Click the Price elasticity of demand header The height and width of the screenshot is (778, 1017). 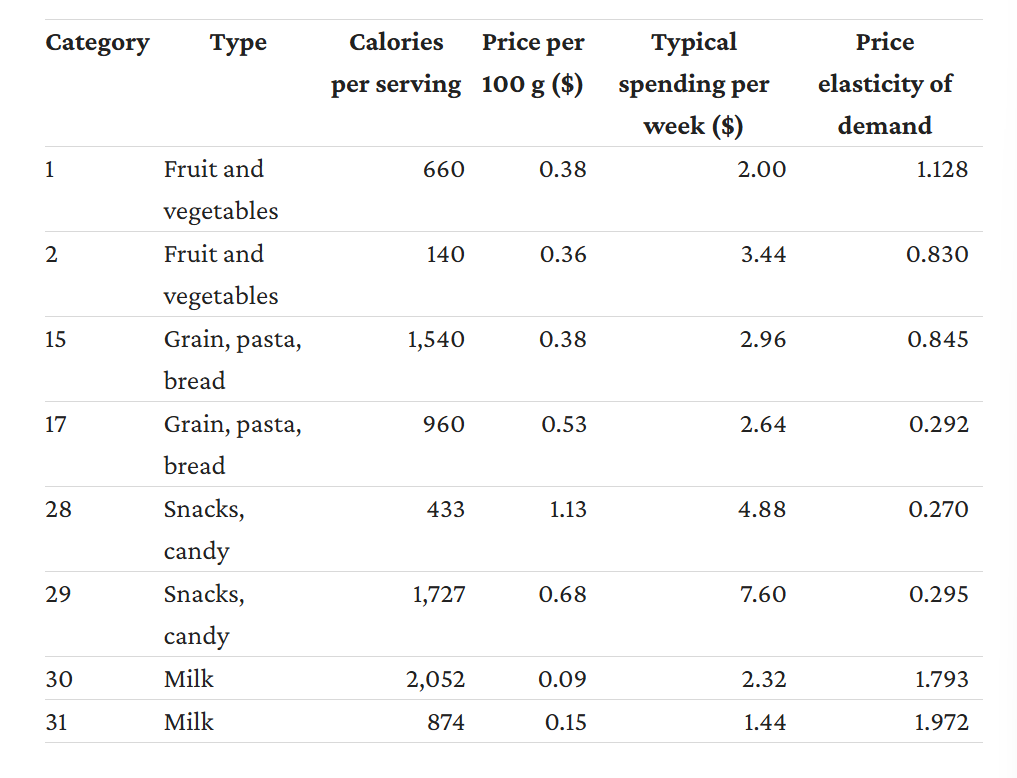(x=885, y=84)
